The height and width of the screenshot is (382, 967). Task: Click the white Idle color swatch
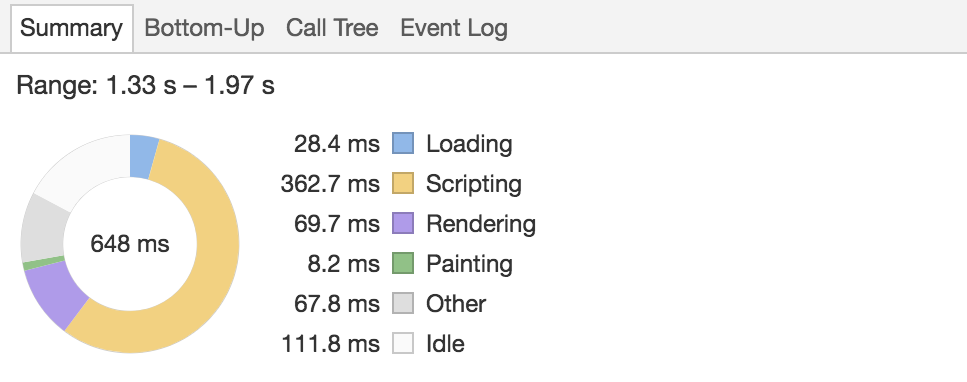[403, 344]
